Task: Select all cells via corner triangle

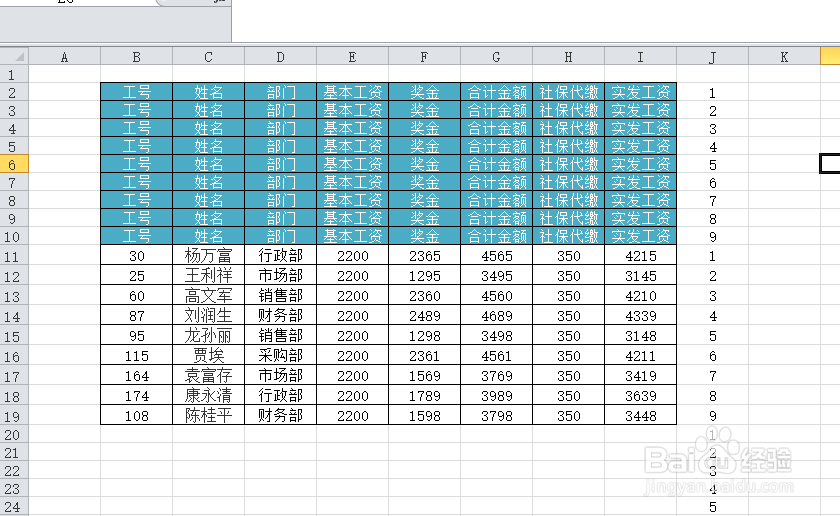Action: tap(14, 56)
